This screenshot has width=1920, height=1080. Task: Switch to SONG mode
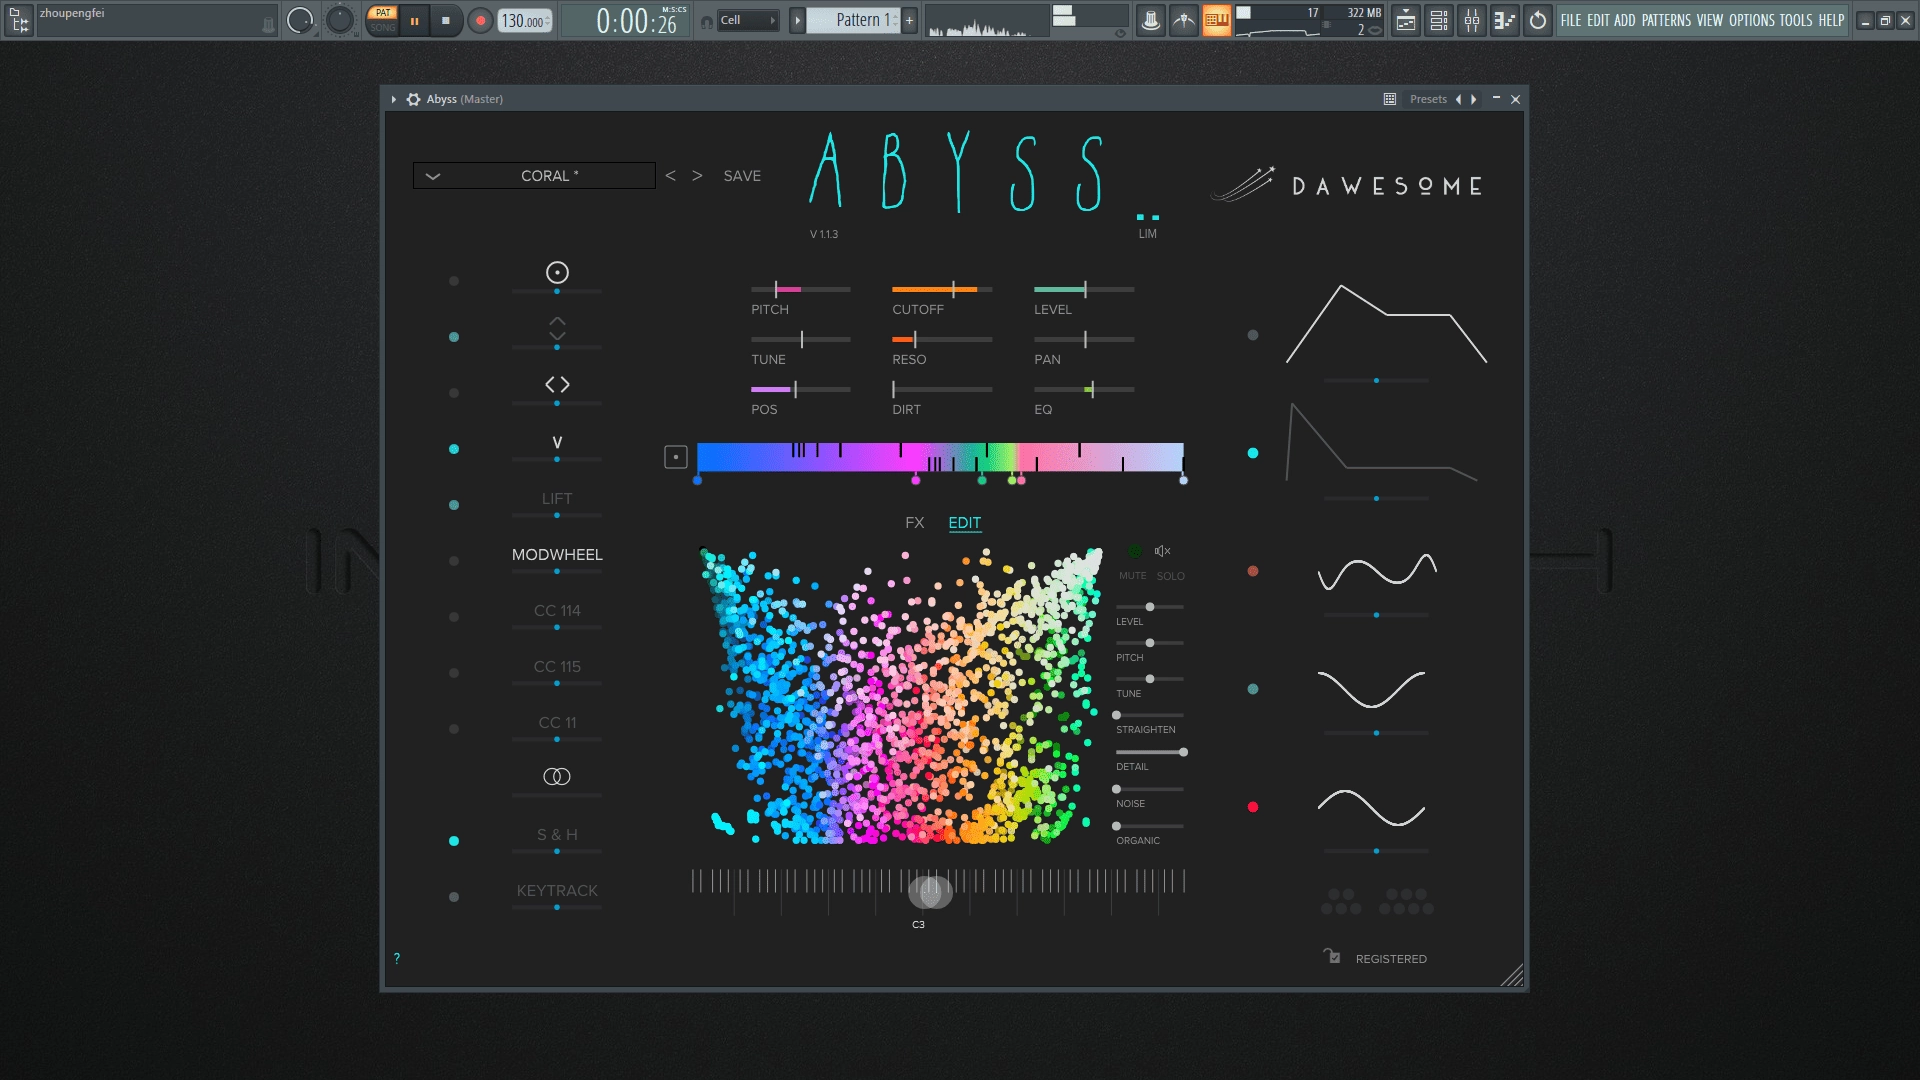pyautogui.click(x=383, y=27)
